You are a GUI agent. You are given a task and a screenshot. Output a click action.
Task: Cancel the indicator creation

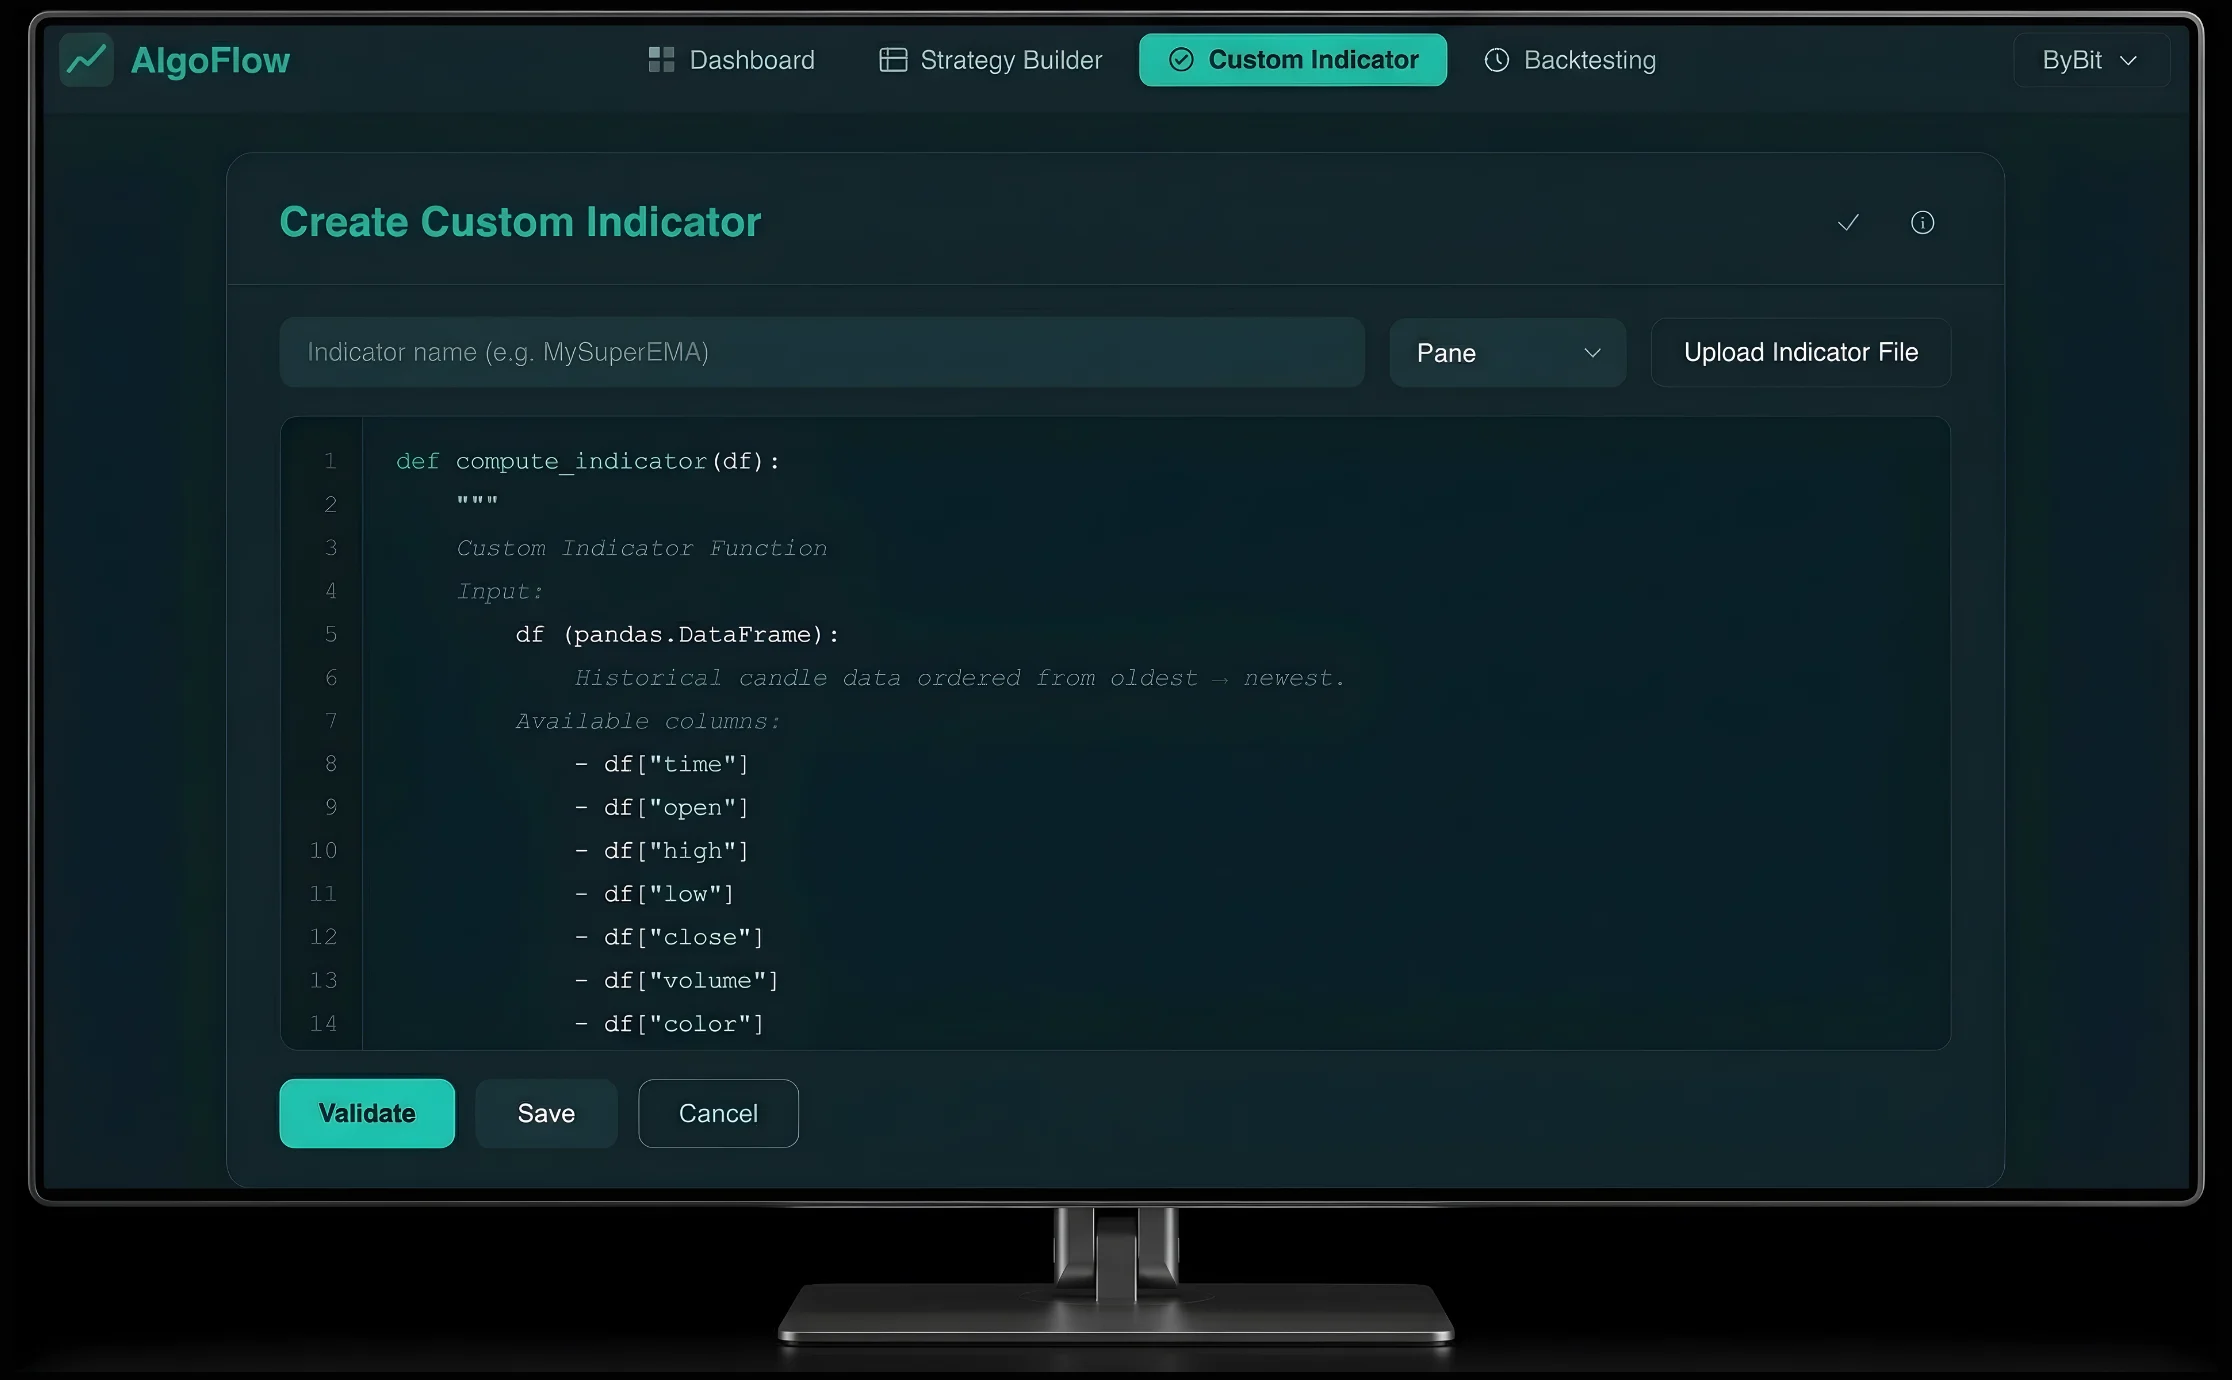[x=717, y=1113]
